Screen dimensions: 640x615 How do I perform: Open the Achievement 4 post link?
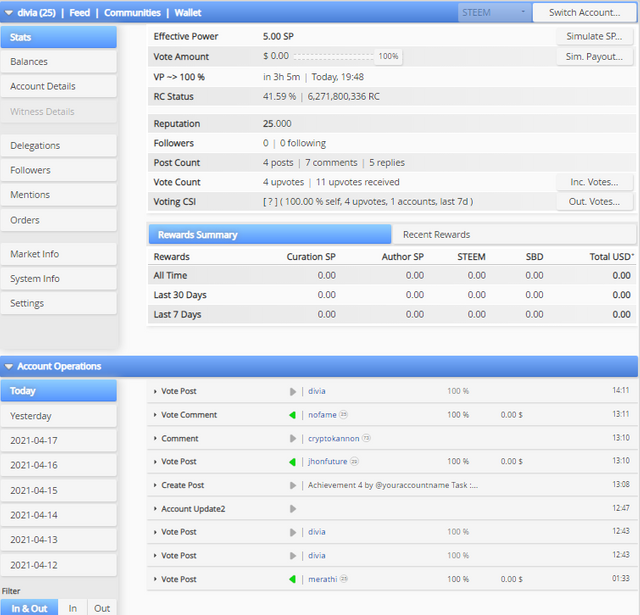pos(393,485)
